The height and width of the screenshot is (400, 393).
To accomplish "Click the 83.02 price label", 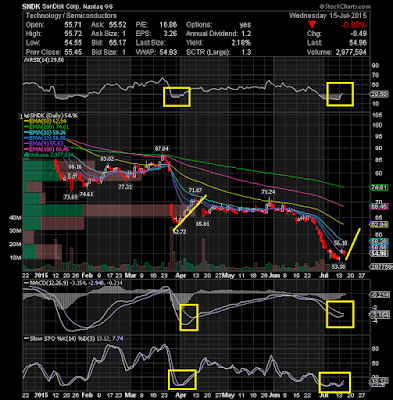I will point(107,158).
